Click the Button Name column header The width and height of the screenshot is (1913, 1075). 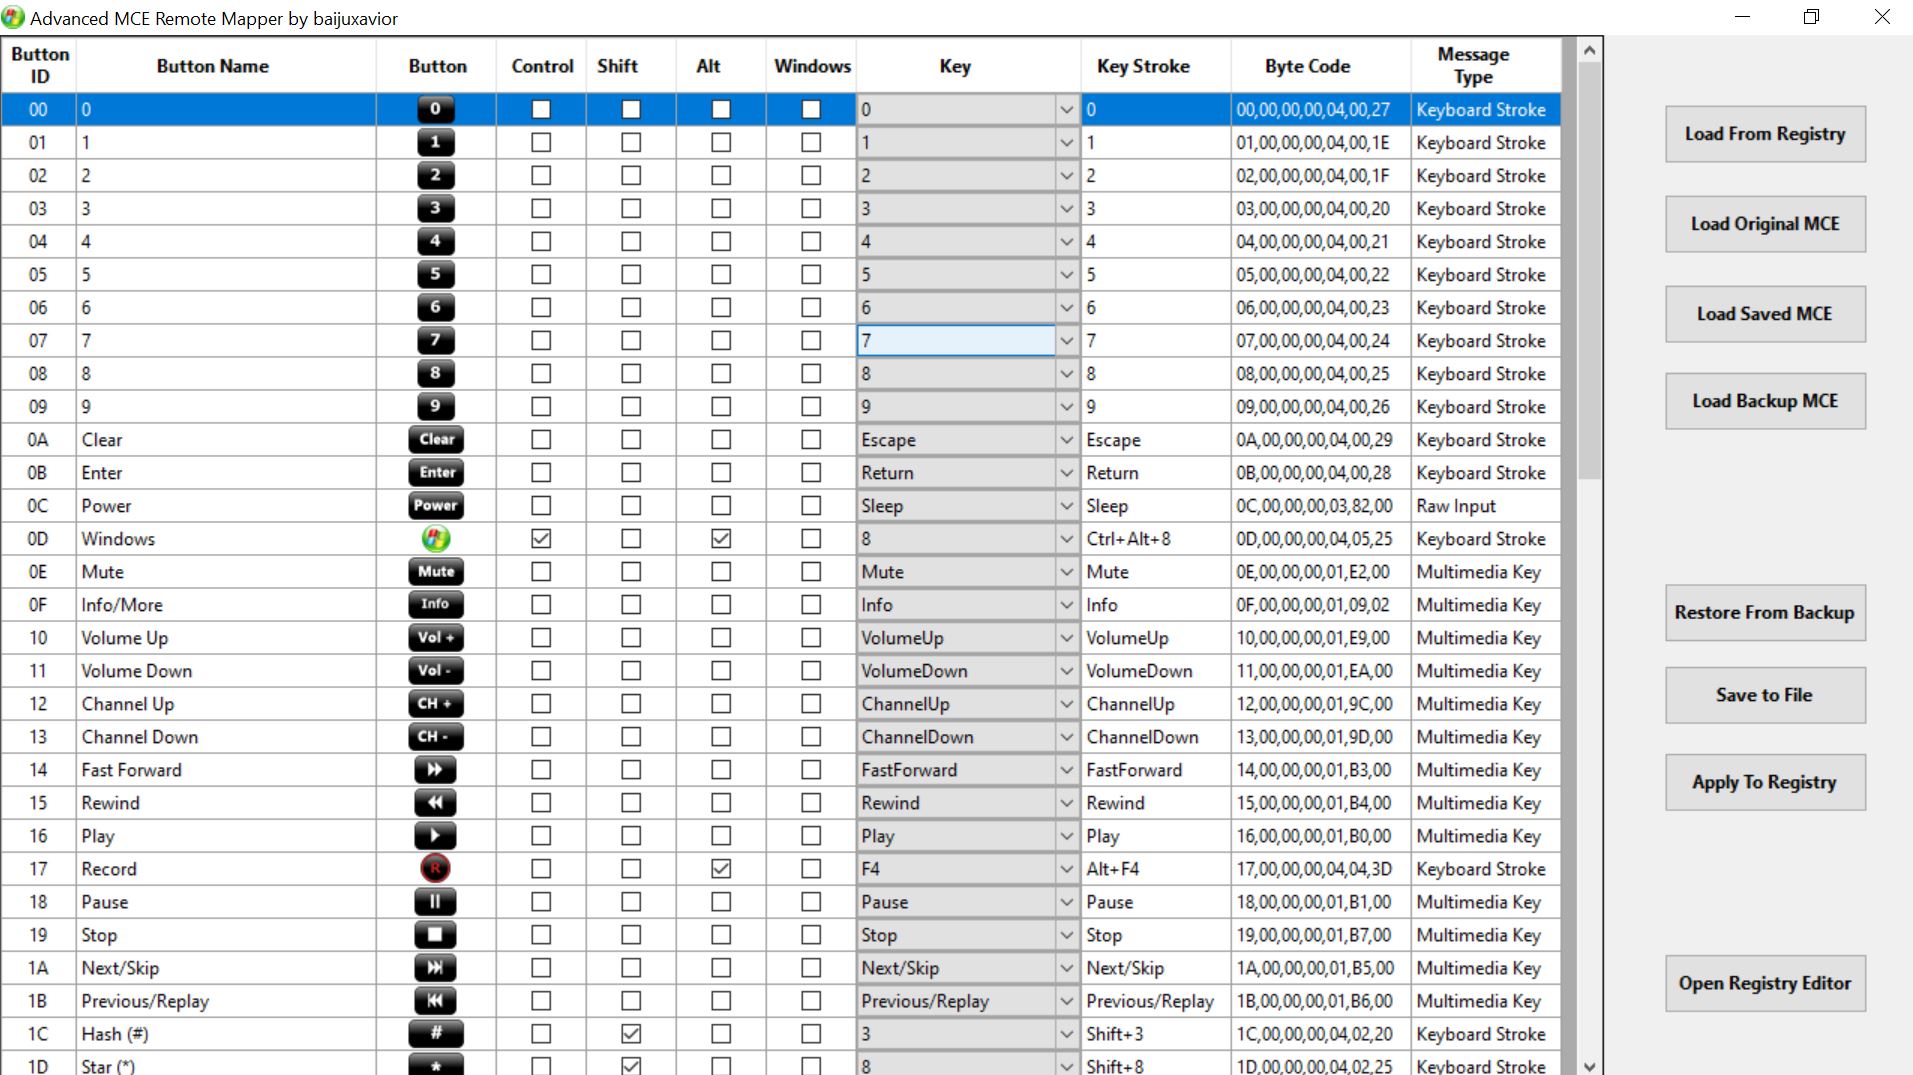click(226, 66)
